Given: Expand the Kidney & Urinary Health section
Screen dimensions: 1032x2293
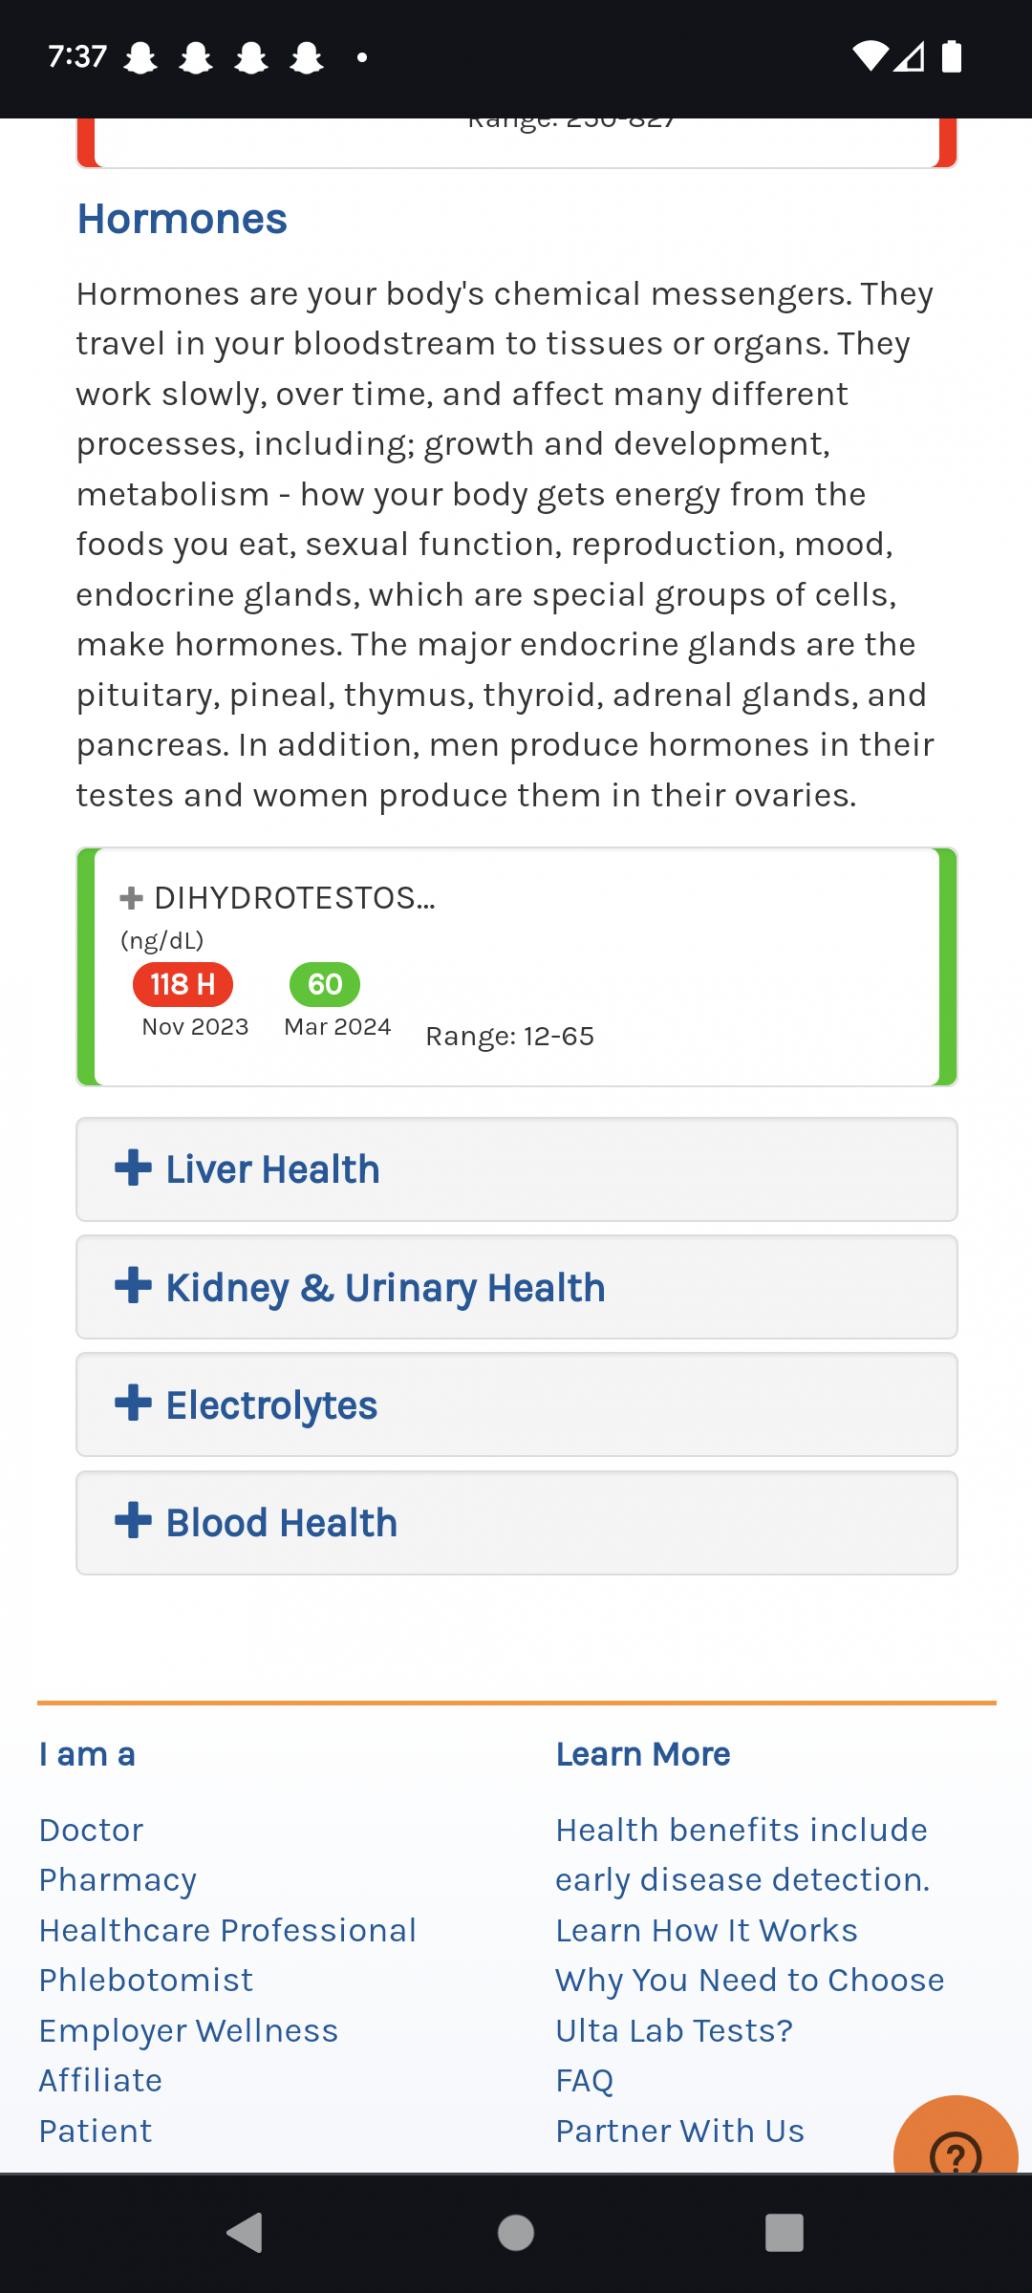Looking at the screenshot, I should 516,1287.
